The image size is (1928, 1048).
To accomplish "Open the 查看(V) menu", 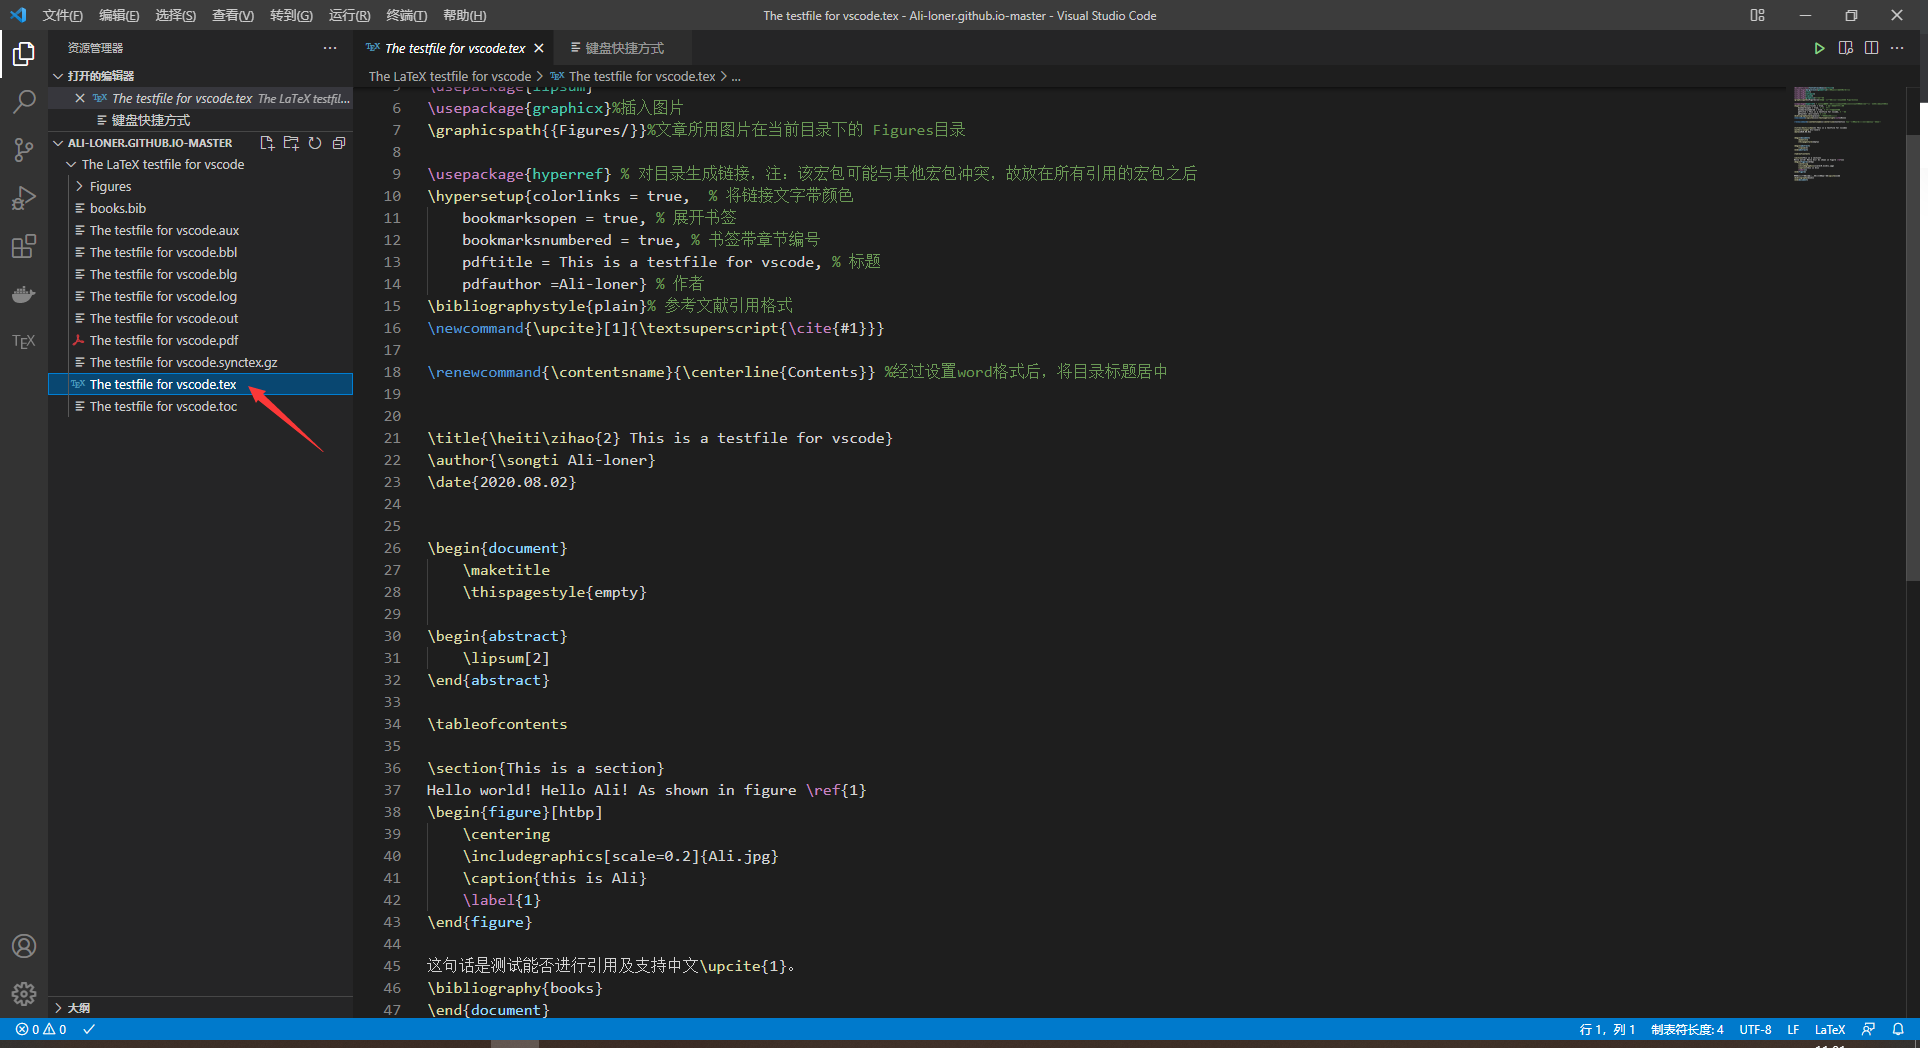I will click(233, 15).
